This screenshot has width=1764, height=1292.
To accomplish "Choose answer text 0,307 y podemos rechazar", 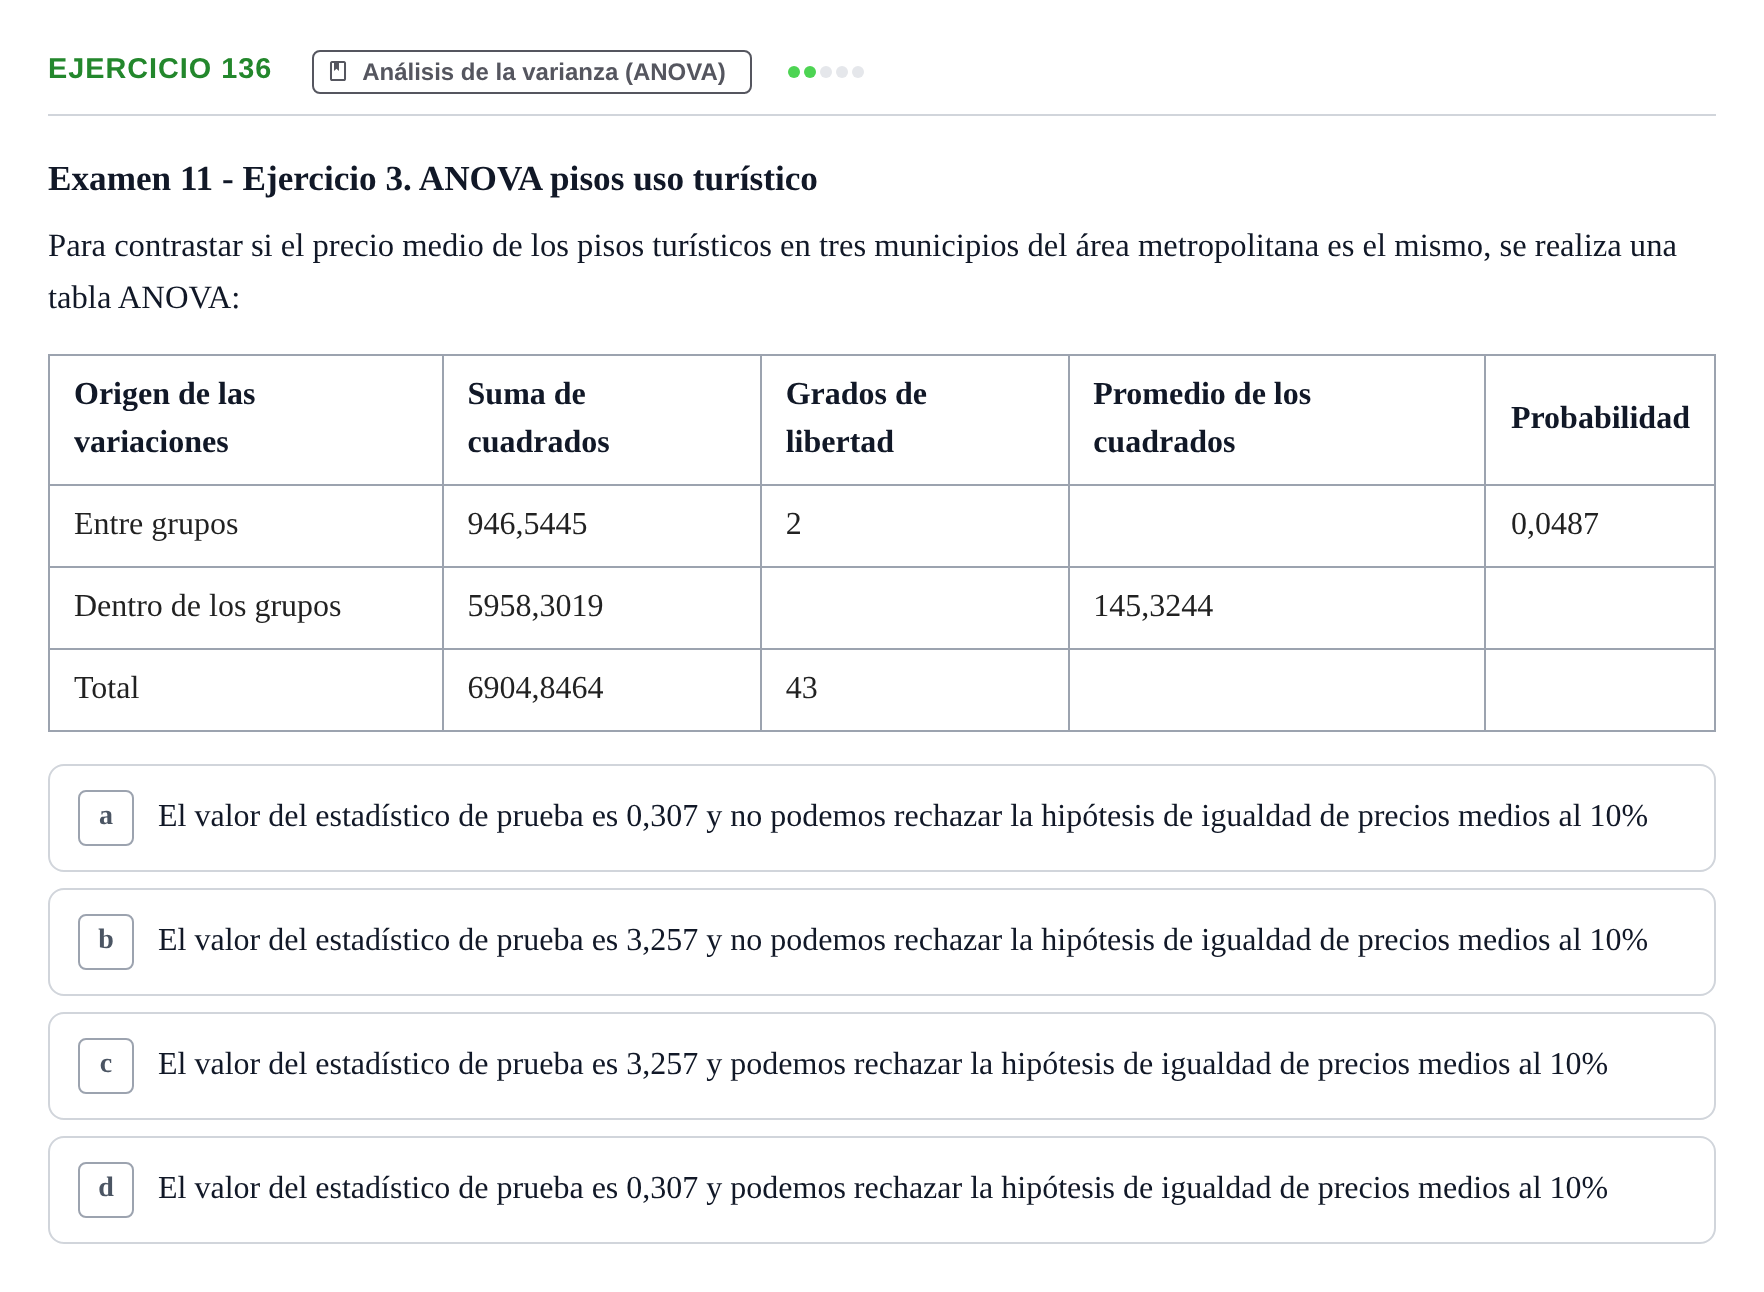I will click(x=882, y=1189).
